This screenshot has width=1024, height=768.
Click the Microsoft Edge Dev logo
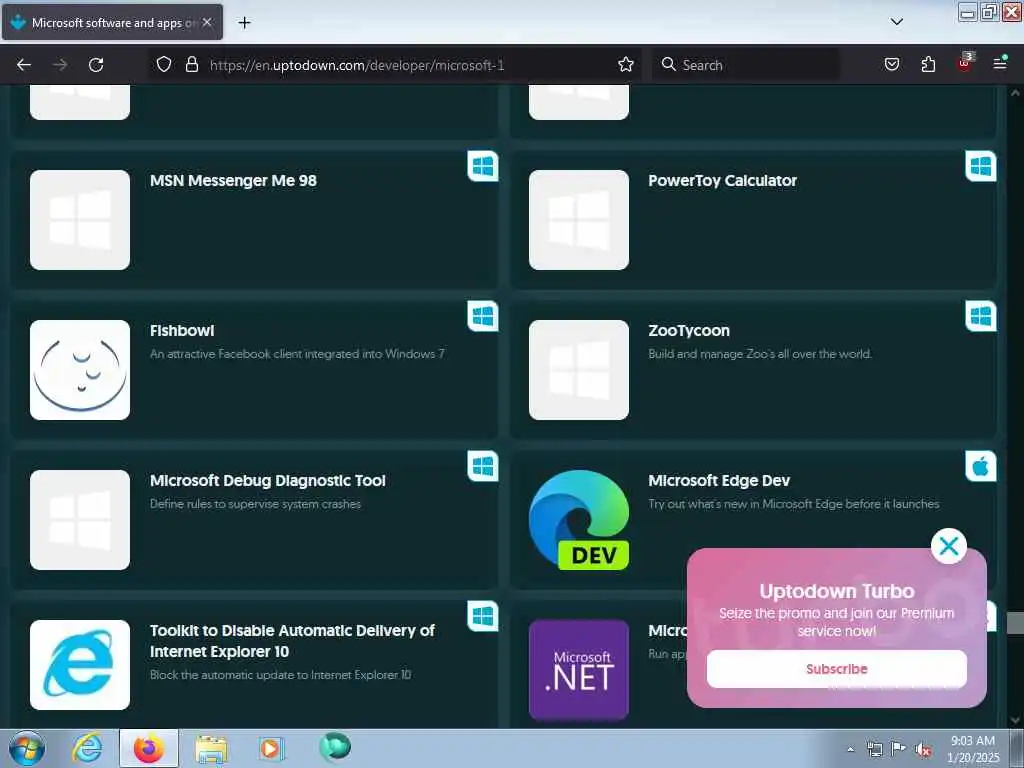coord(579,520)
